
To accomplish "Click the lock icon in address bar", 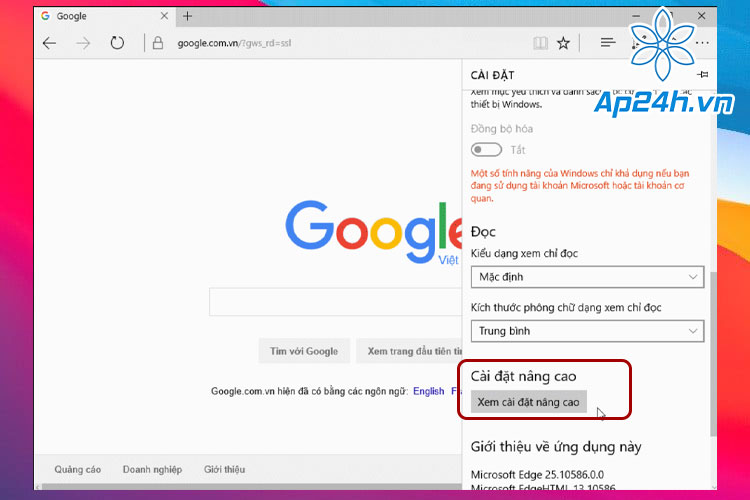I will coord(157,43).
